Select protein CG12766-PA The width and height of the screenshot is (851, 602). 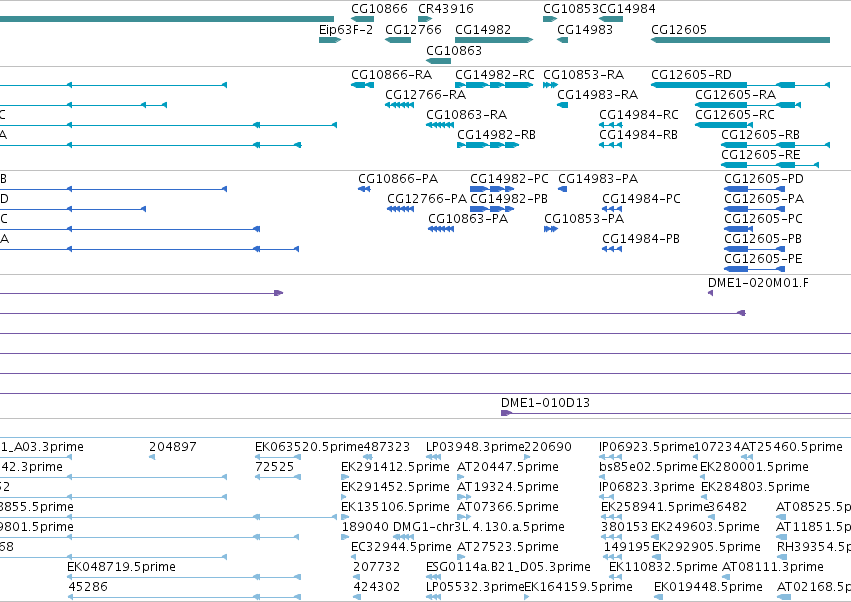427,199
